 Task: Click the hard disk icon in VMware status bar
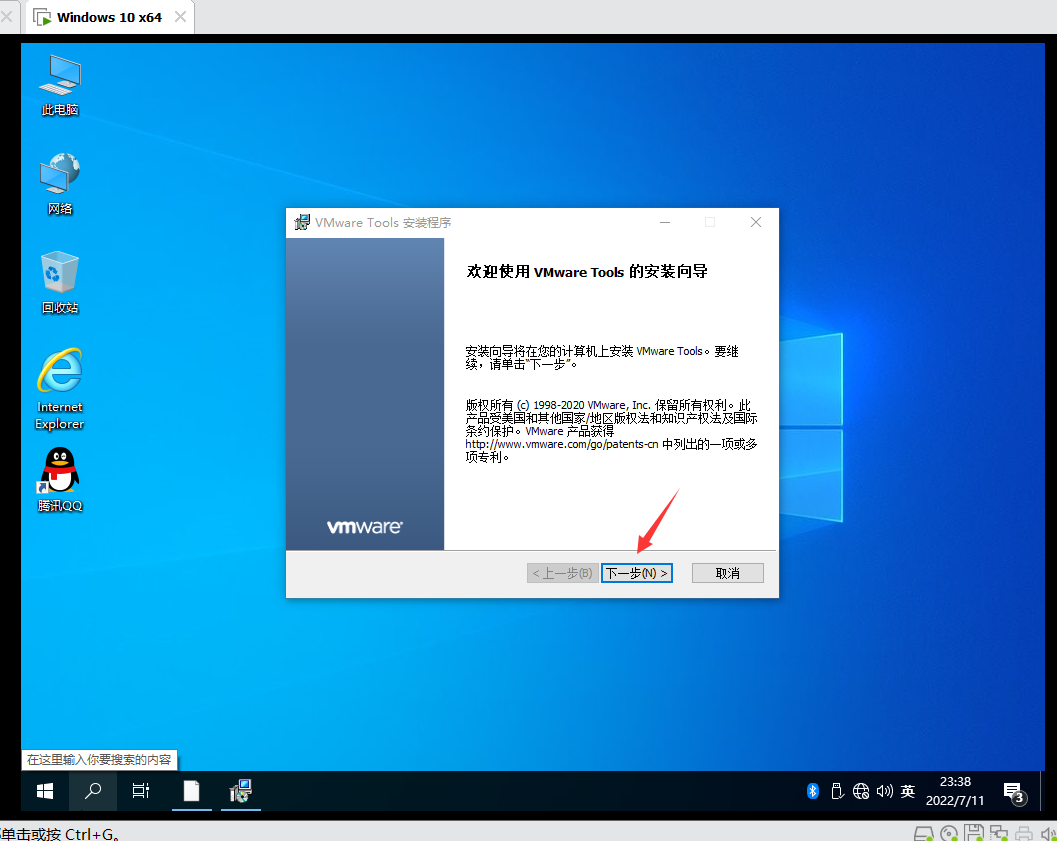924,834
